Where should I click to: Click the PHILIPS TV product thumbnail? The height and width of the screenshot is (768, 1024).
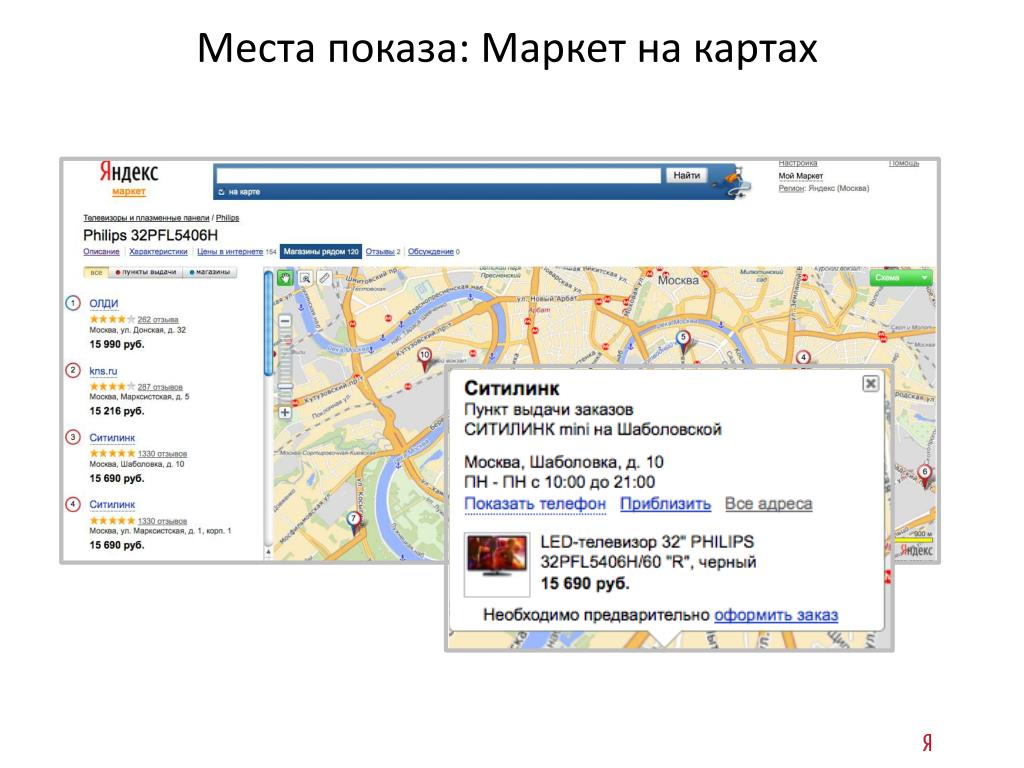point(497,564)
